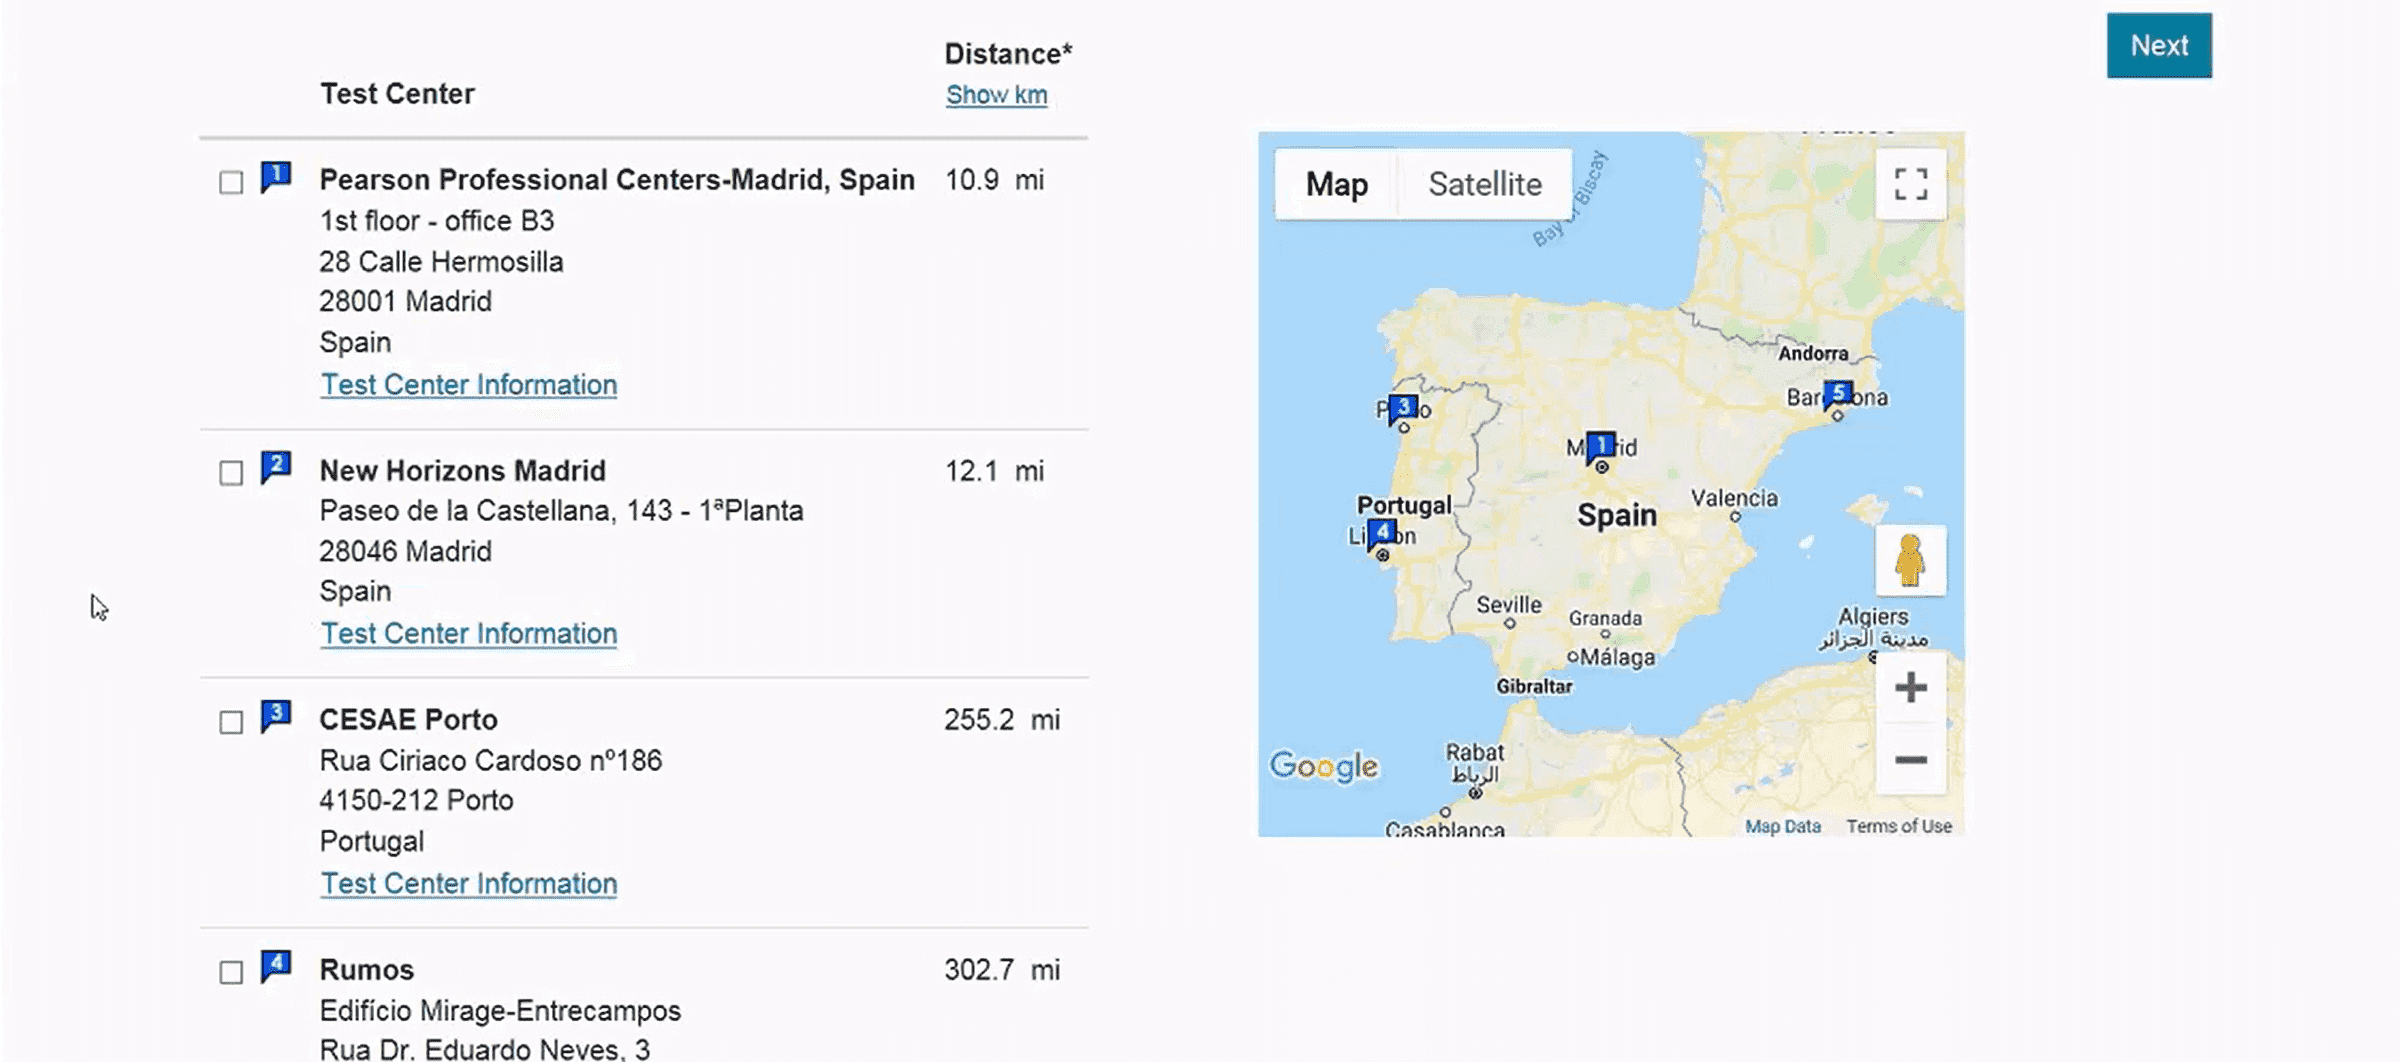
Task: Toggle fullscreen view of the map
Action: 1910,184
